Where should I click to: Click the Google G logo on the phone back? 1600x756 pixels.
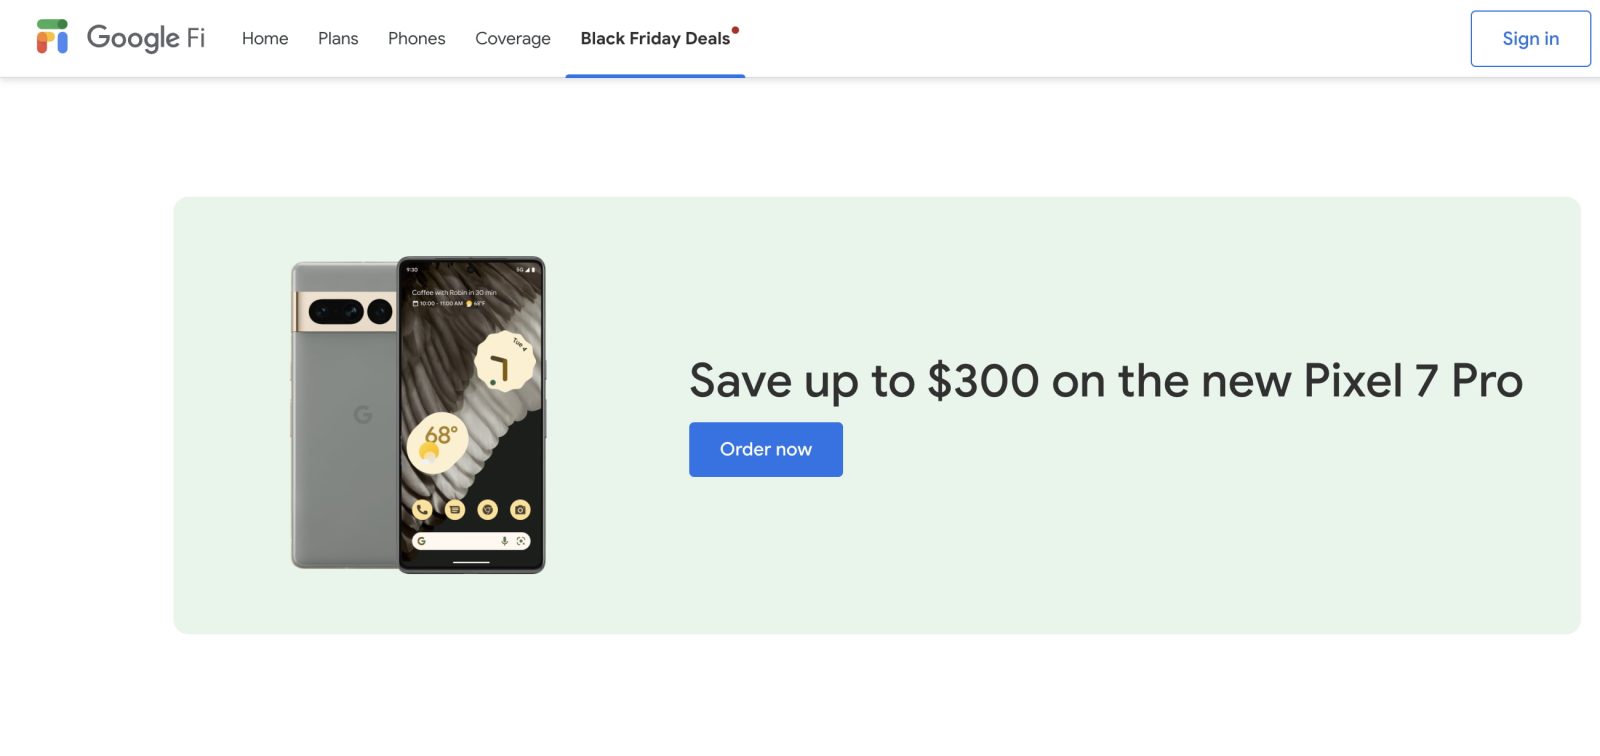click(x=363, y=414)
